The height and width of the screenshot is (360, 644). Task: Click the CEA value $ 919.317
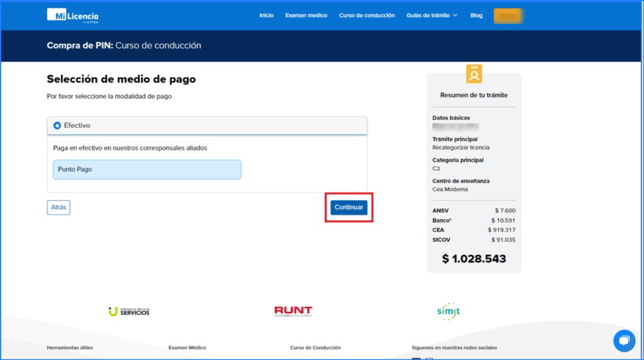[x=501, y=230]
